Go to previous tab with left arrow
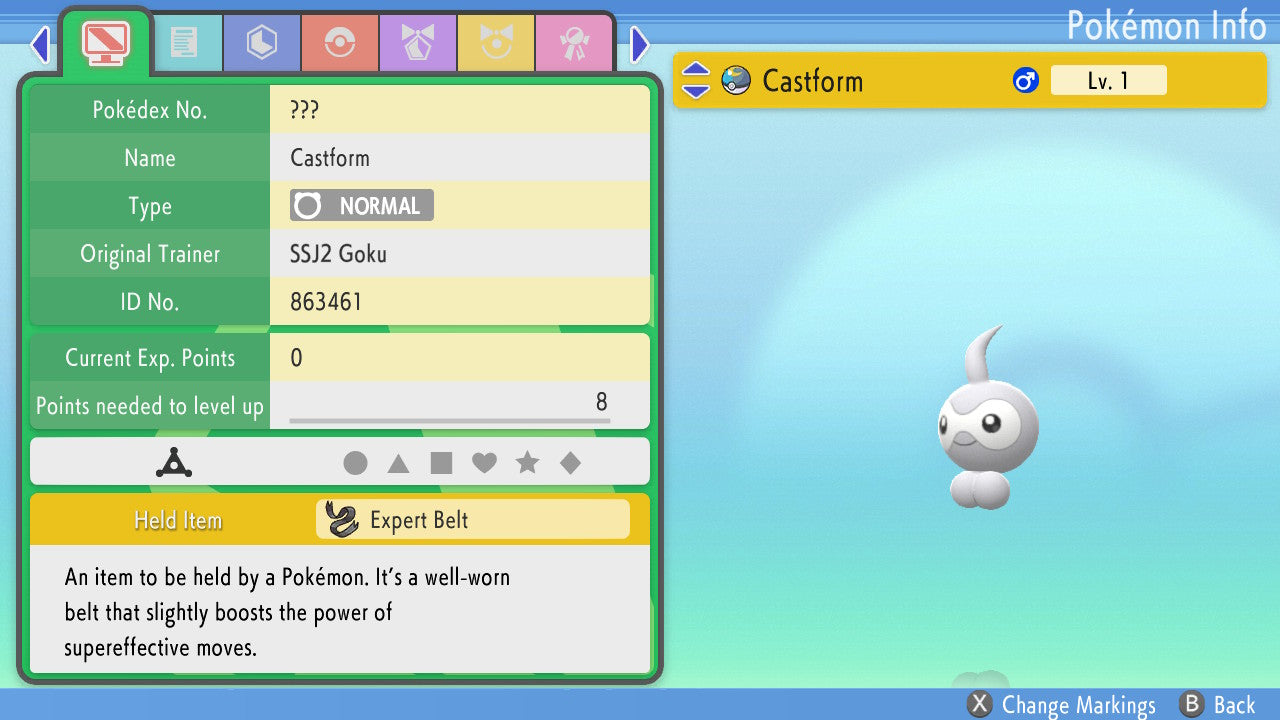The image size is (1280, 720). point(40,45)
